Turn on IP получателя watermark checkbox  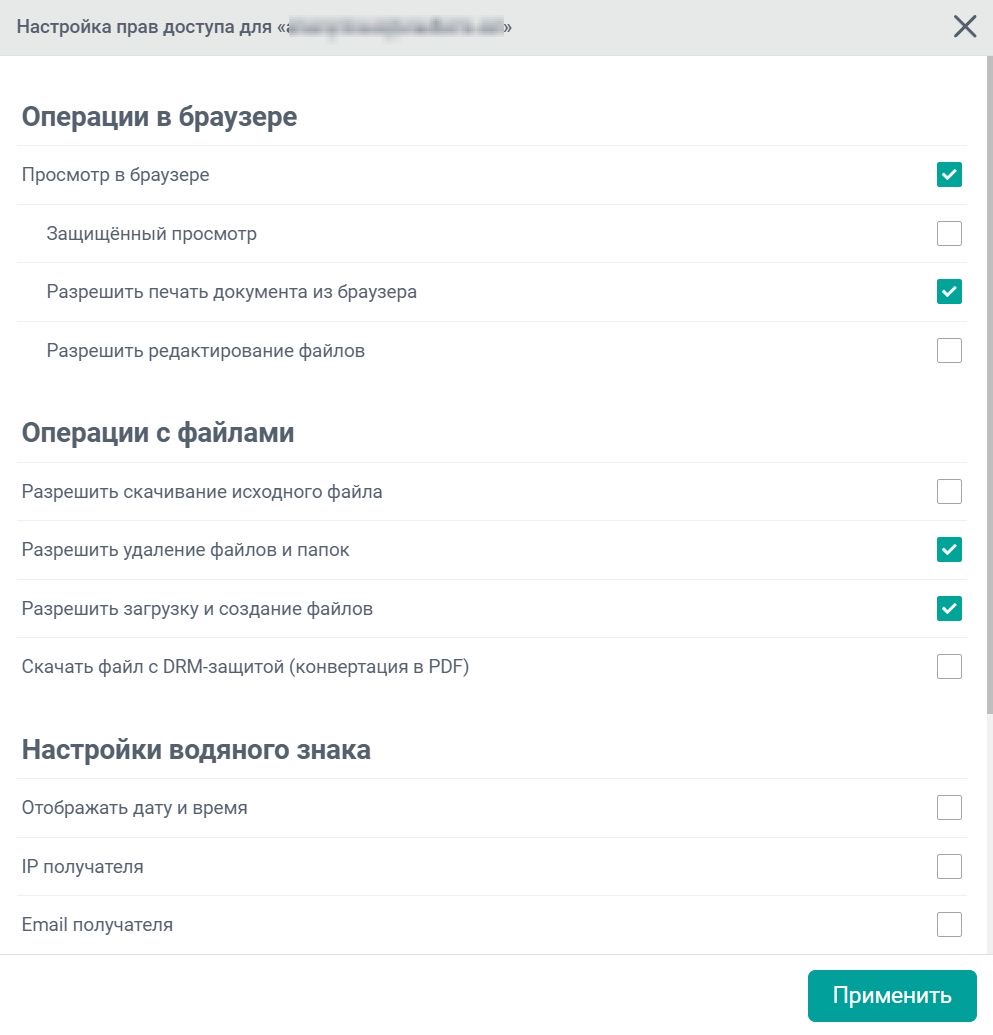(949, 867)
